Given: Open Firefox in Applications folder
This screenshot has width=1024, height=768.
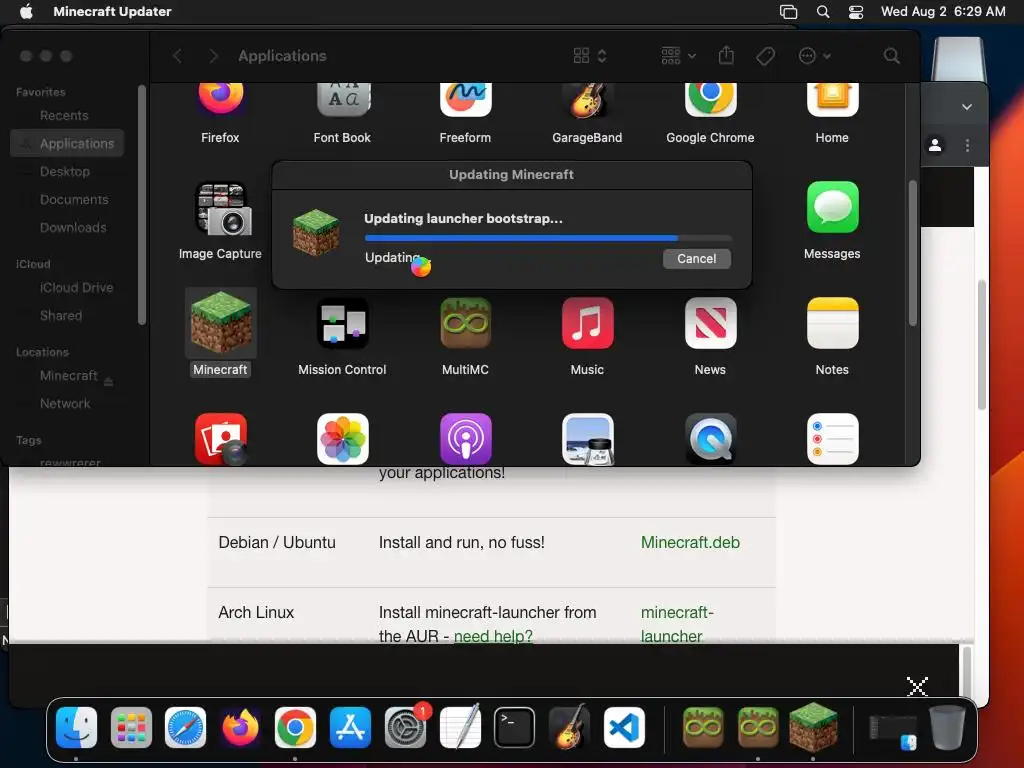Looking at the screenshot, I should tap(220, 99).
